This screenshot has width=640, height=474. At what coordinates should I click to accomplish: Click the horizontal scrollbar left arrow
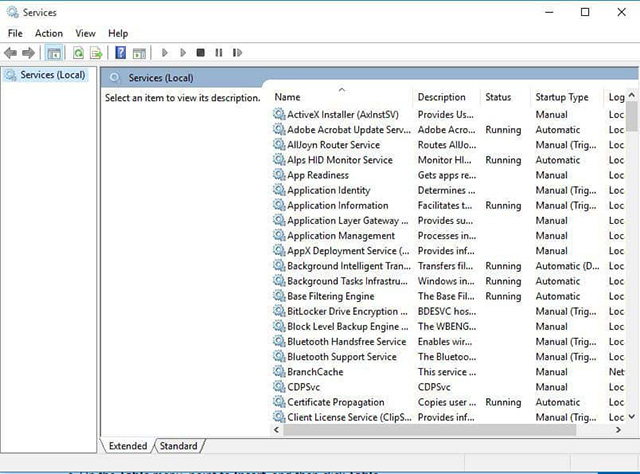pos(277,429)
